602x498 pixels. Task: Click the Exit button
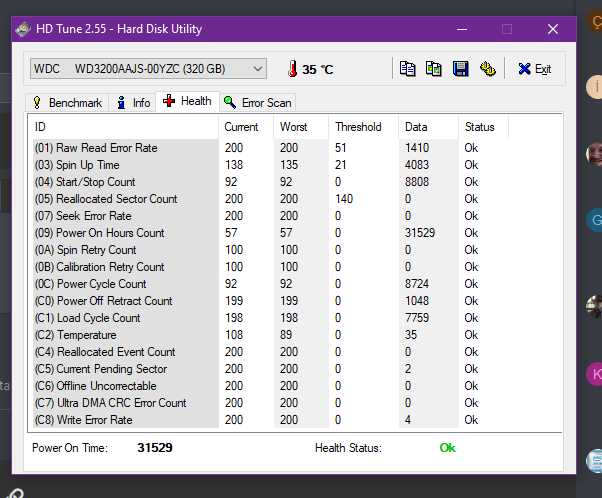tap(534, 69)
